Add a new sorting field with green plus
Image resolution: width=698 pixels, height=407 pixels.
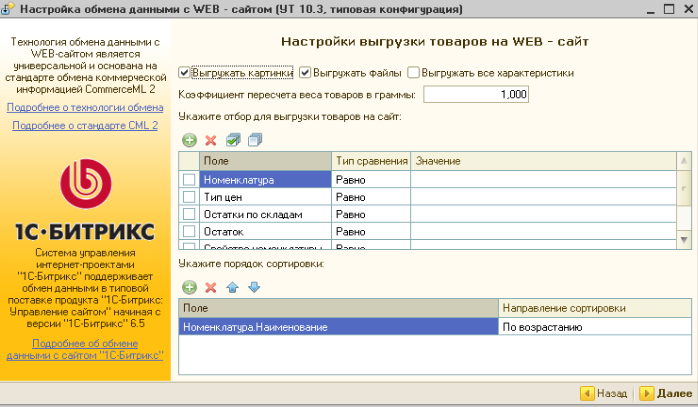coord(189,287)
